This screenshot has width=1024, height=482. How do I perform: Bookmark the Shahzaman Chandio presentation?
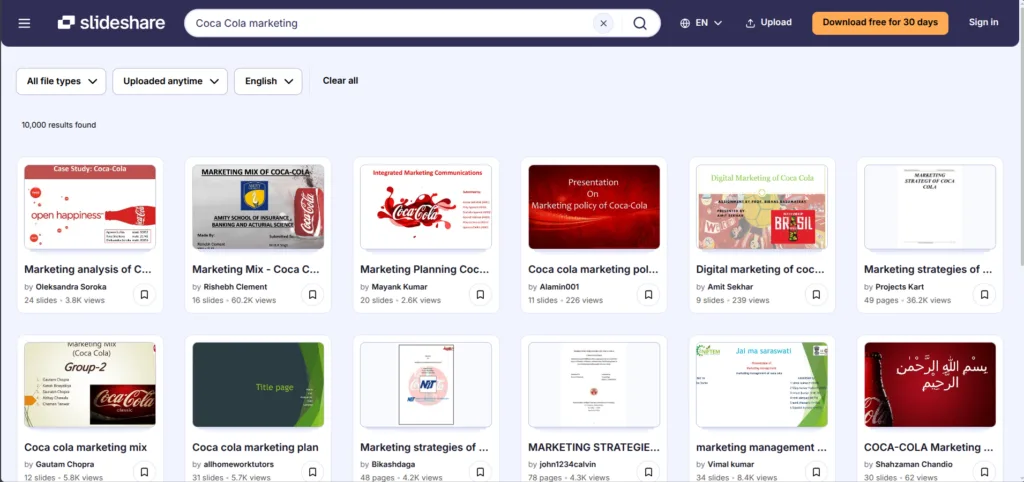pos(984,472)
